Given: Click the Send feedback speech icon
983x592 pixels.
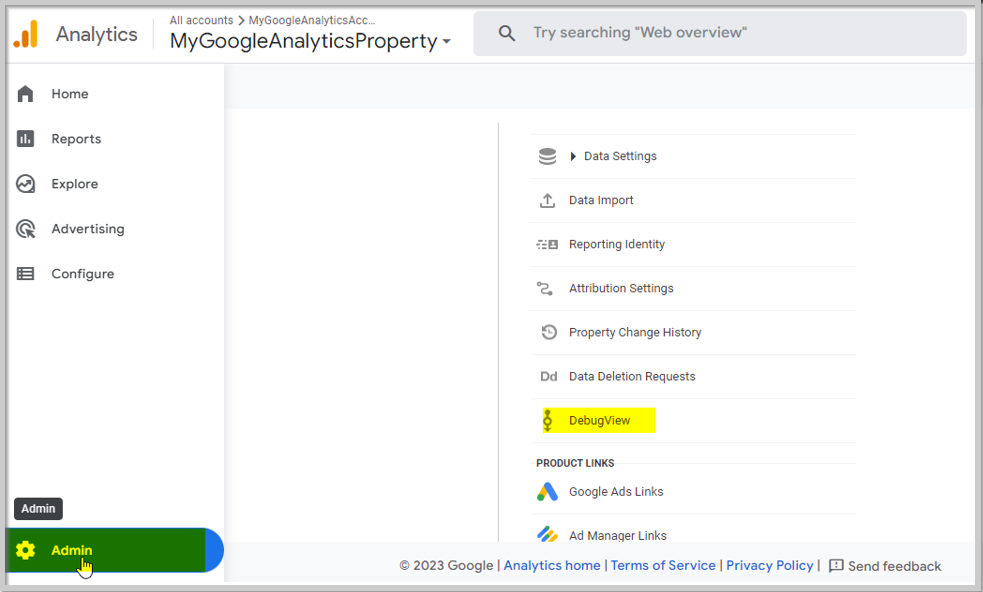Looking at the screenshot, I should click(836, 566).
